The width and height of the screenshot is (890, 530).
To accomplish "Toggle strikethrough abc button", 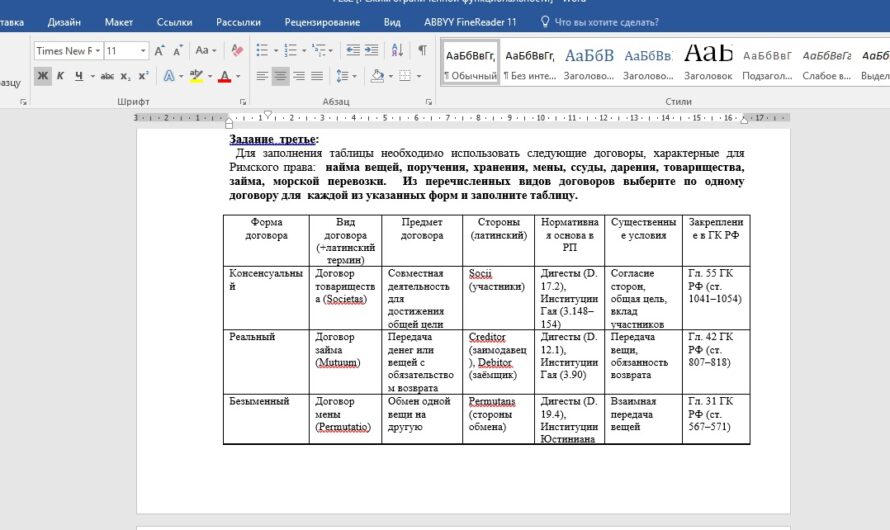I will (x=107, y=76).
